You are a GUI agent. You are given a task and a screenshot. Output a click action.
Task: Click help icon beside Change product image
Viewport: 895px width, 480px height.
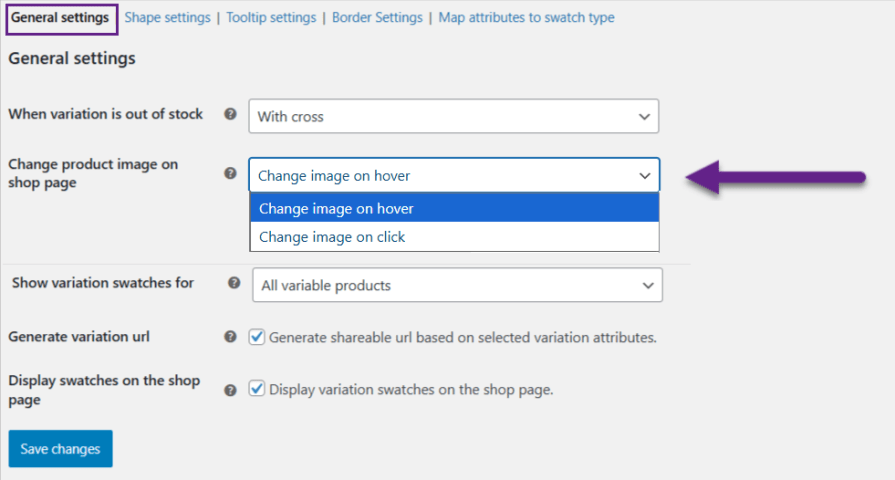(230, 173)
